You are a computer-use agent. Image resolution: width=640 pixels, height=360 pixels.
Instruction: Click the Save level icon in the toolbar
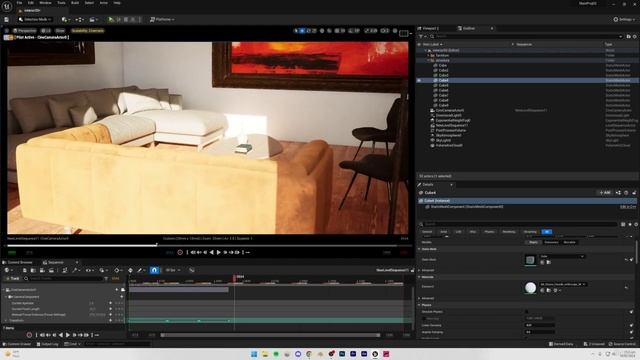point(7,20)
